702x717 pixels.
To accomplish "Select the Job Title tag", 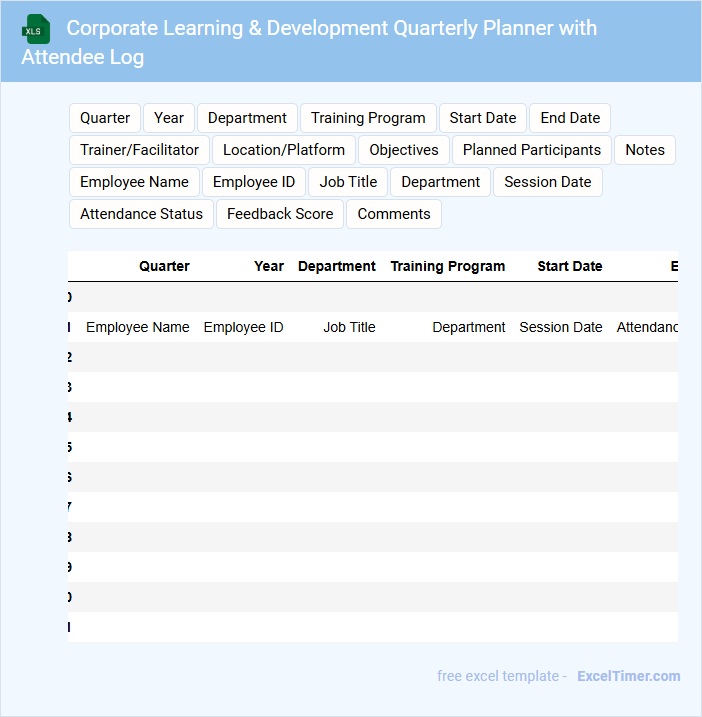I will pyautogui.click(x=348, y=182).
